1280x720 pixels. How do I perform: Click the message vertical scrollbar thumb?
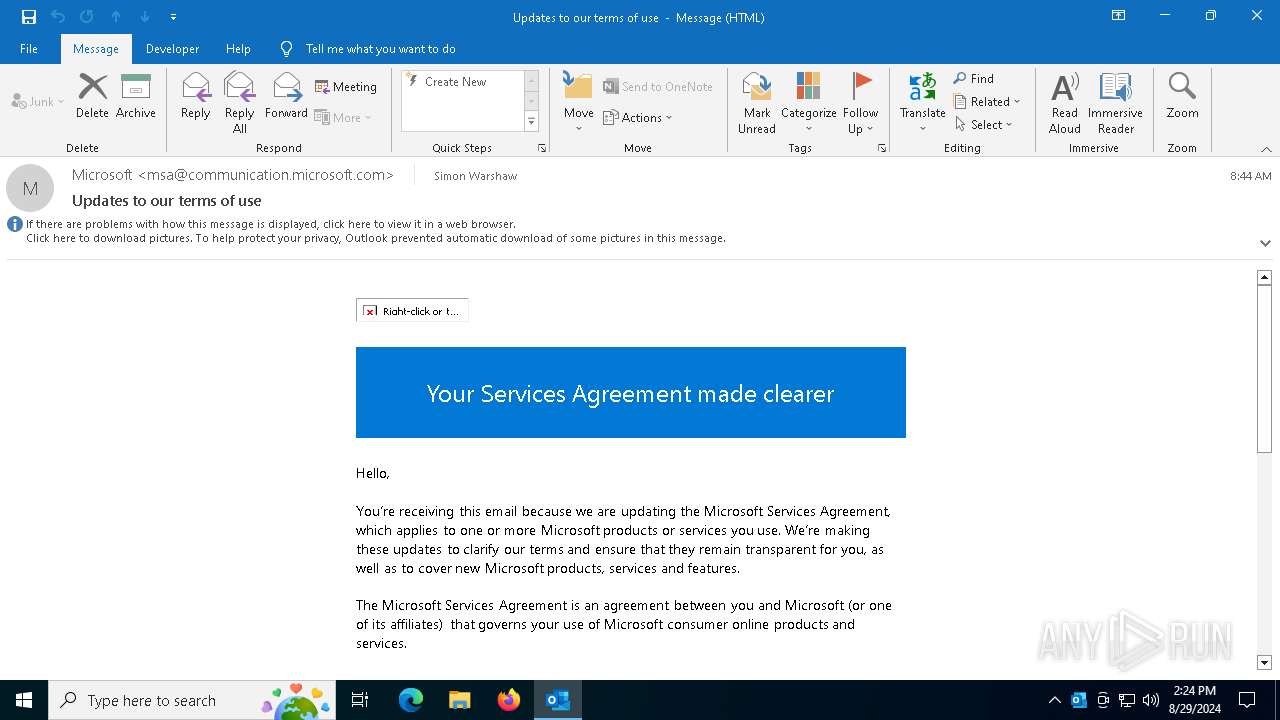tap(1264, 368)
